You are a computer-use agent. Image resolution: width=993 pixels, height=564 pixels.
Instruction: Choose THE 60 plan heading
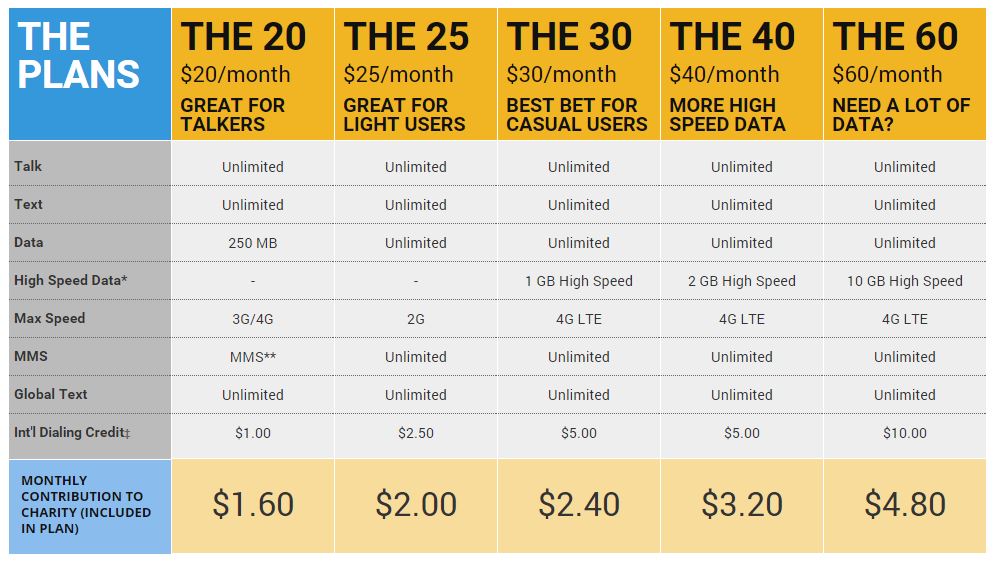coord(895,38)
